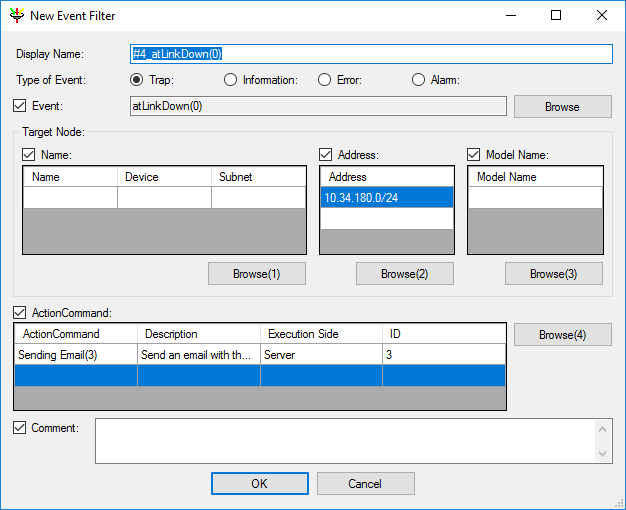Click the comment scrollbar up arrow
This screenshot has width=626, height=510.
tap(603, 429)
